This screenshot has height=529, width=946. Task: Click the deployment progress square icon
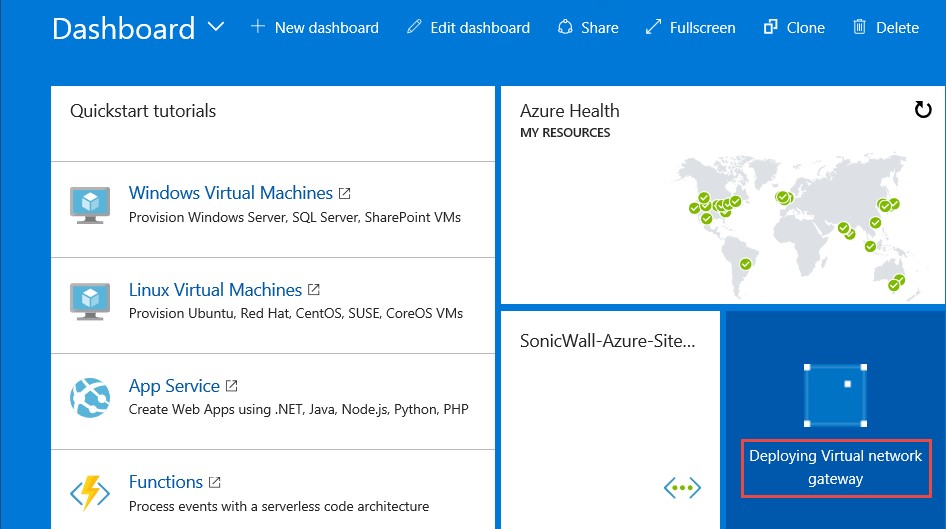coord(836,396)
